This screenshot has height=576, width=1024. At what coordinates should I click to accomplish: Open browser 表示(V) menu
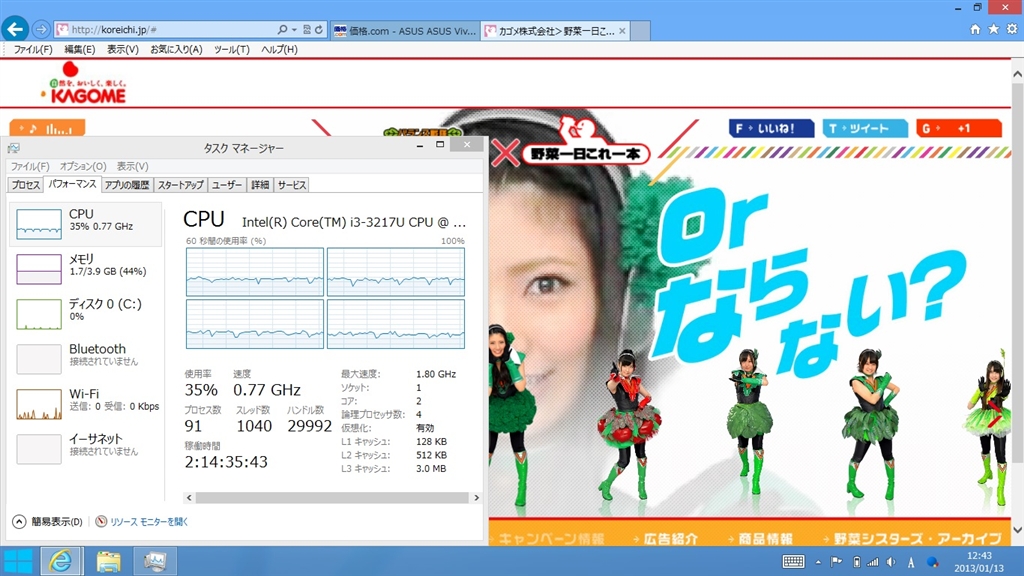(123, 50)
